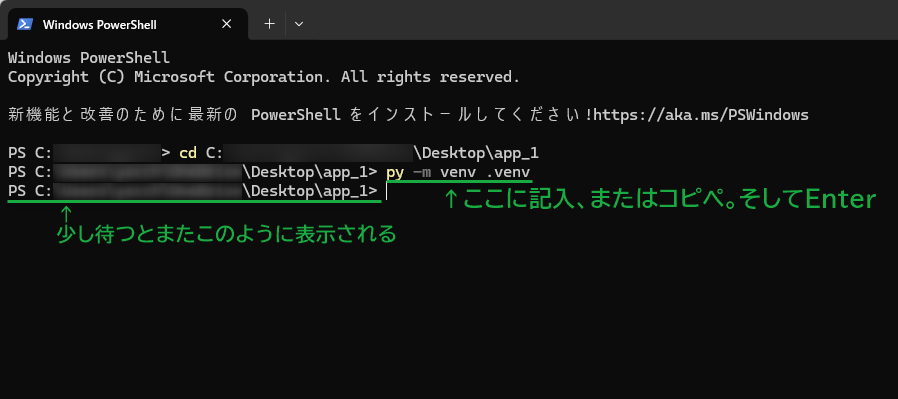Click the 'cd C:' command text

[200, 153]
